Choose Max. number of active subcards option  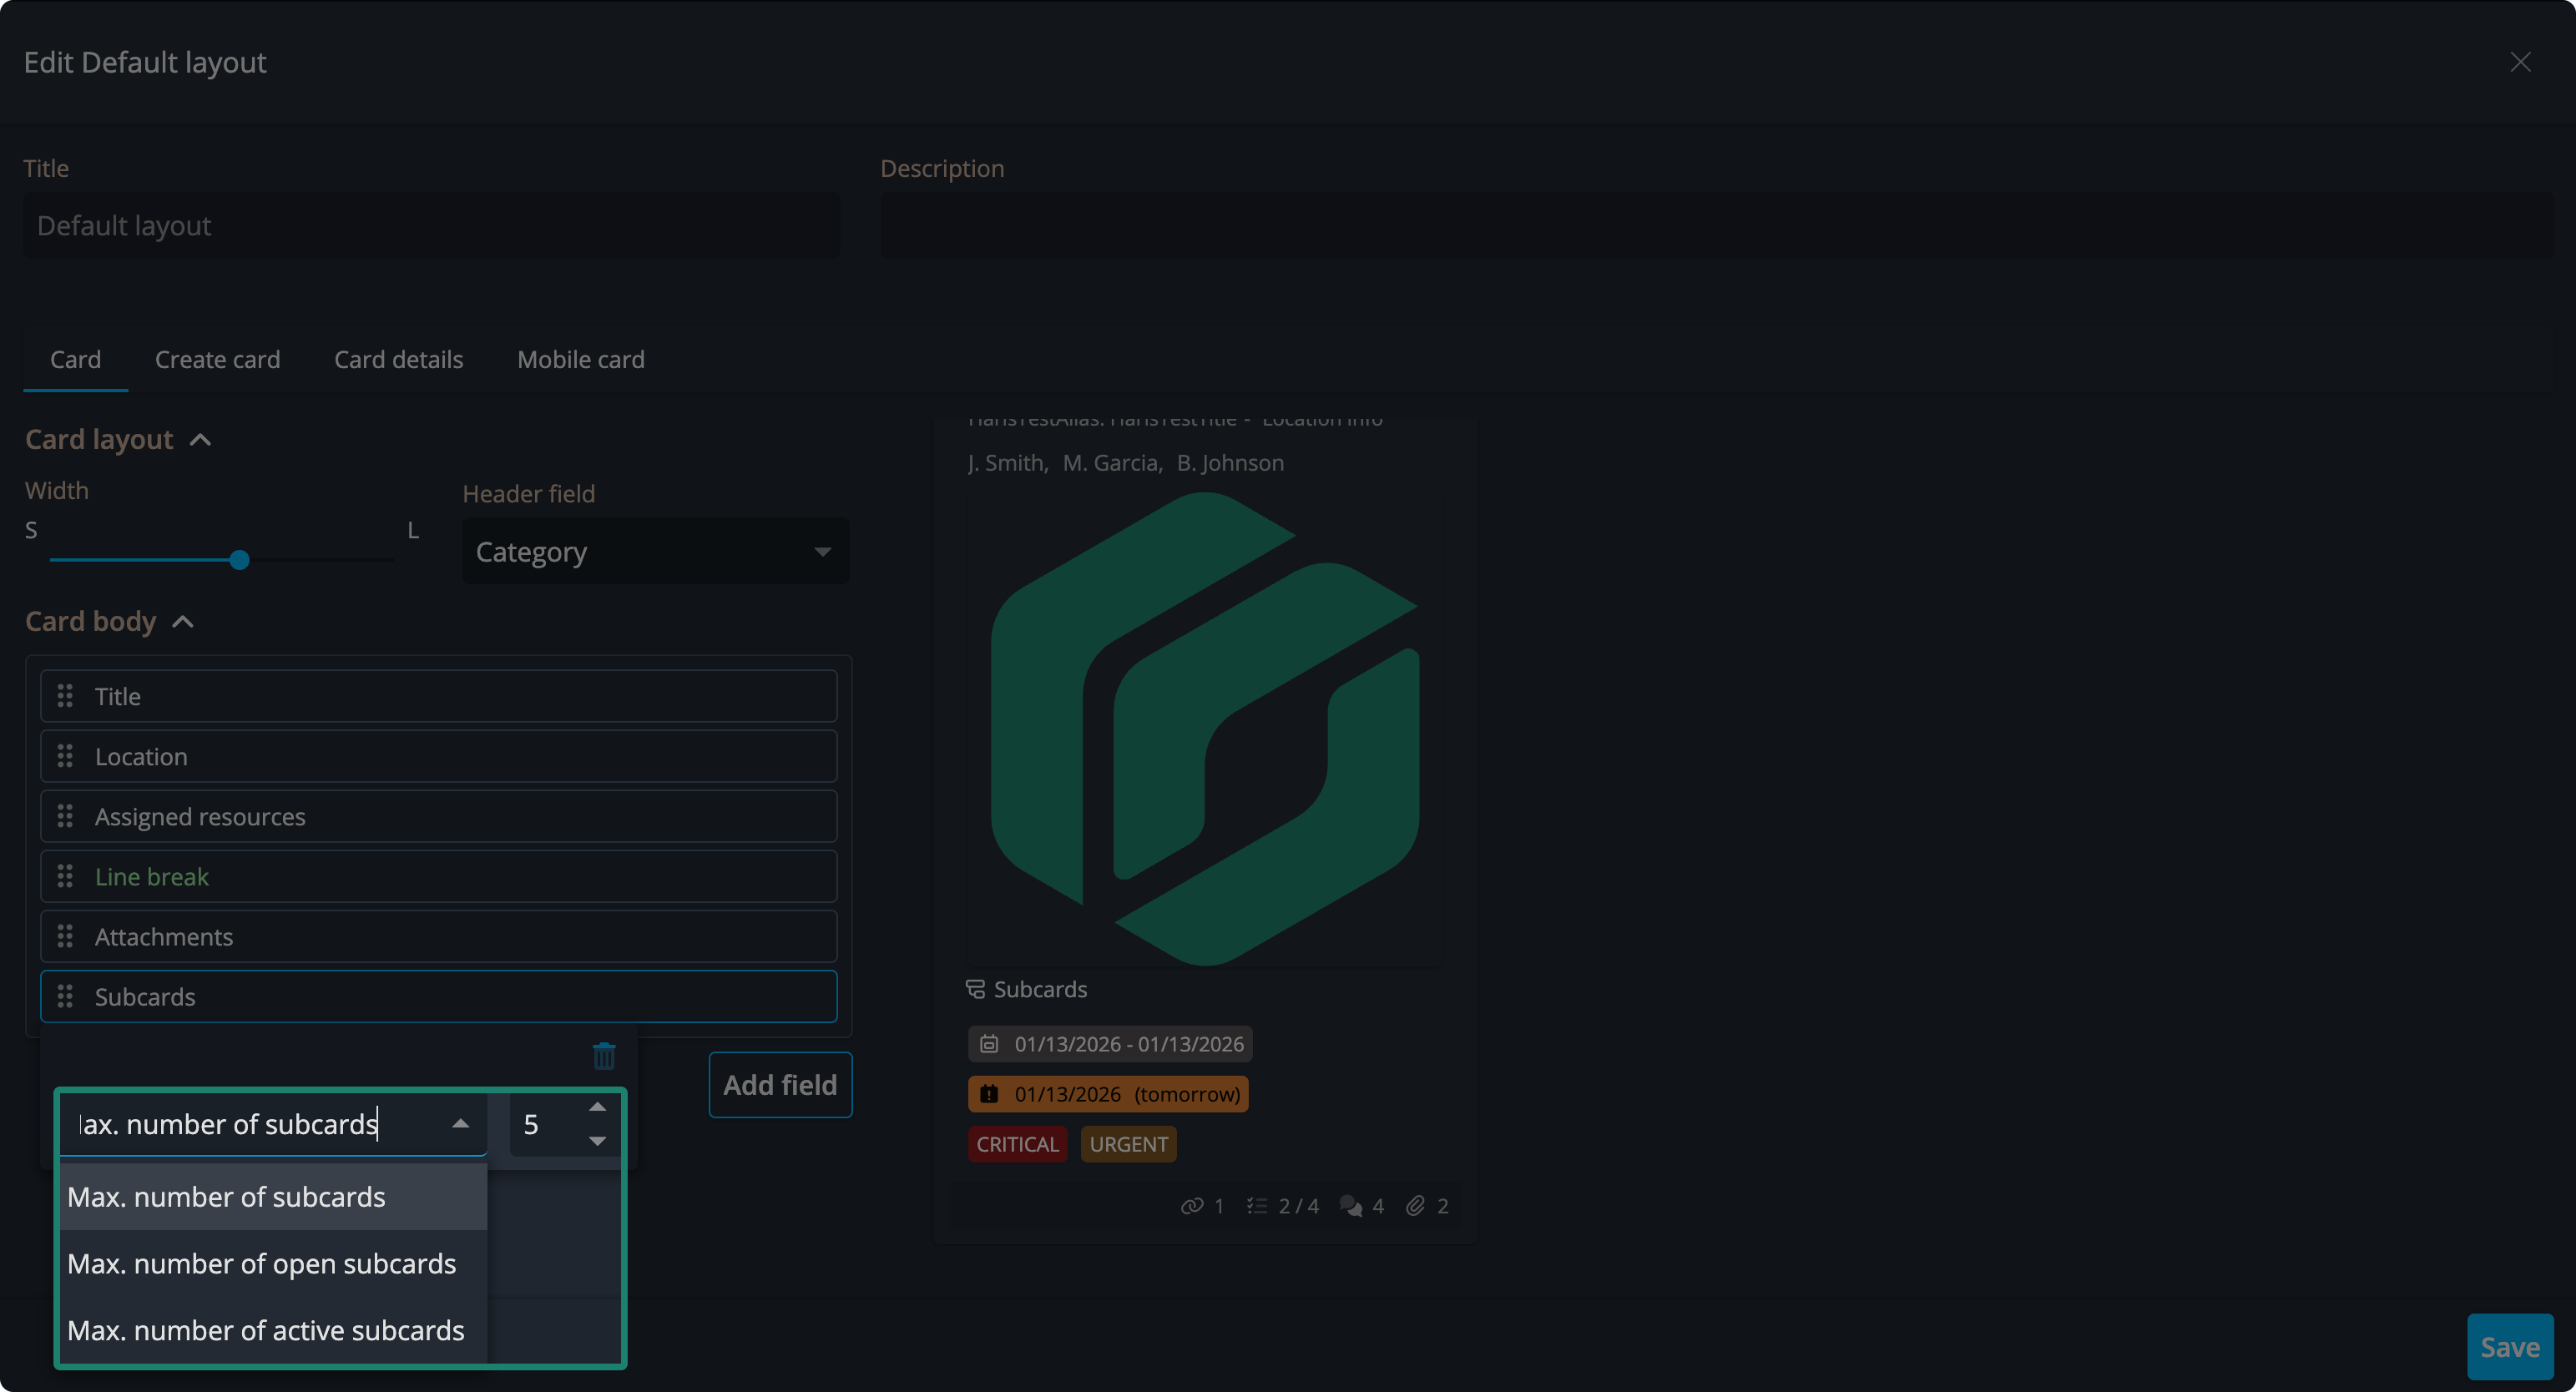pos(266,1330)
